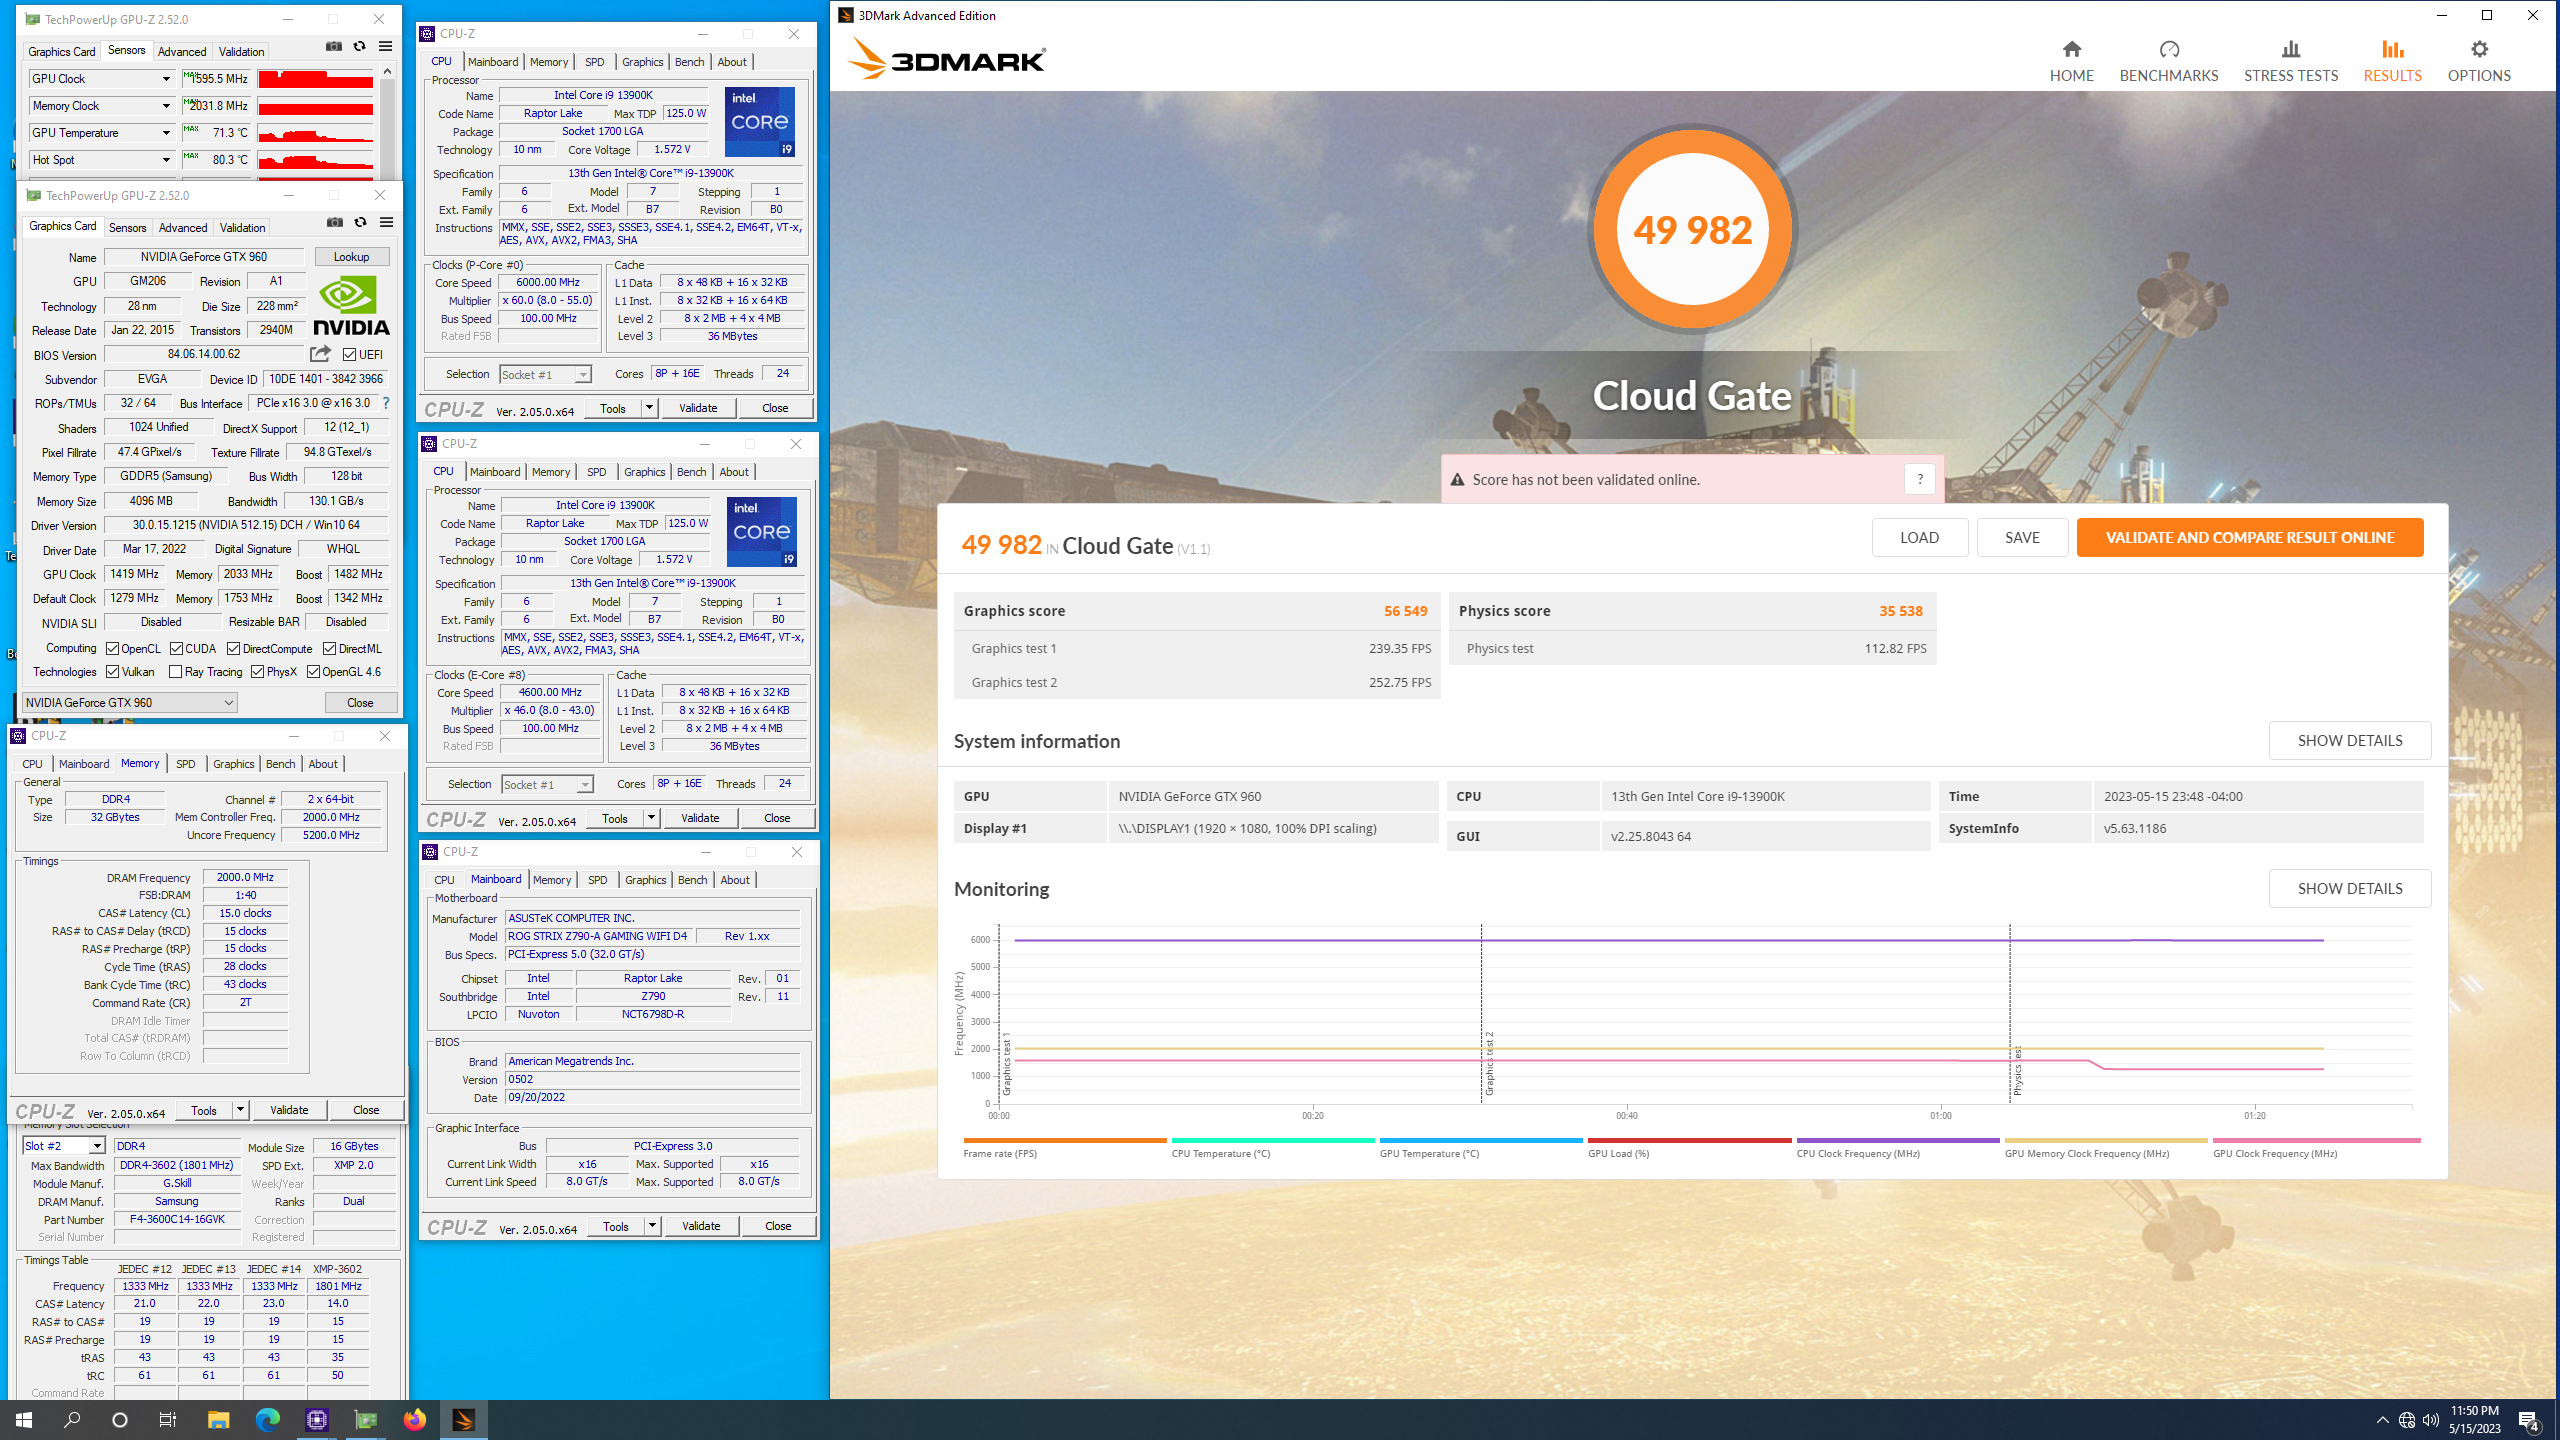Open the RESULTS section in 3DMark
The height and width of the screenshot is (1440, 2560).
click(2392, 61)
